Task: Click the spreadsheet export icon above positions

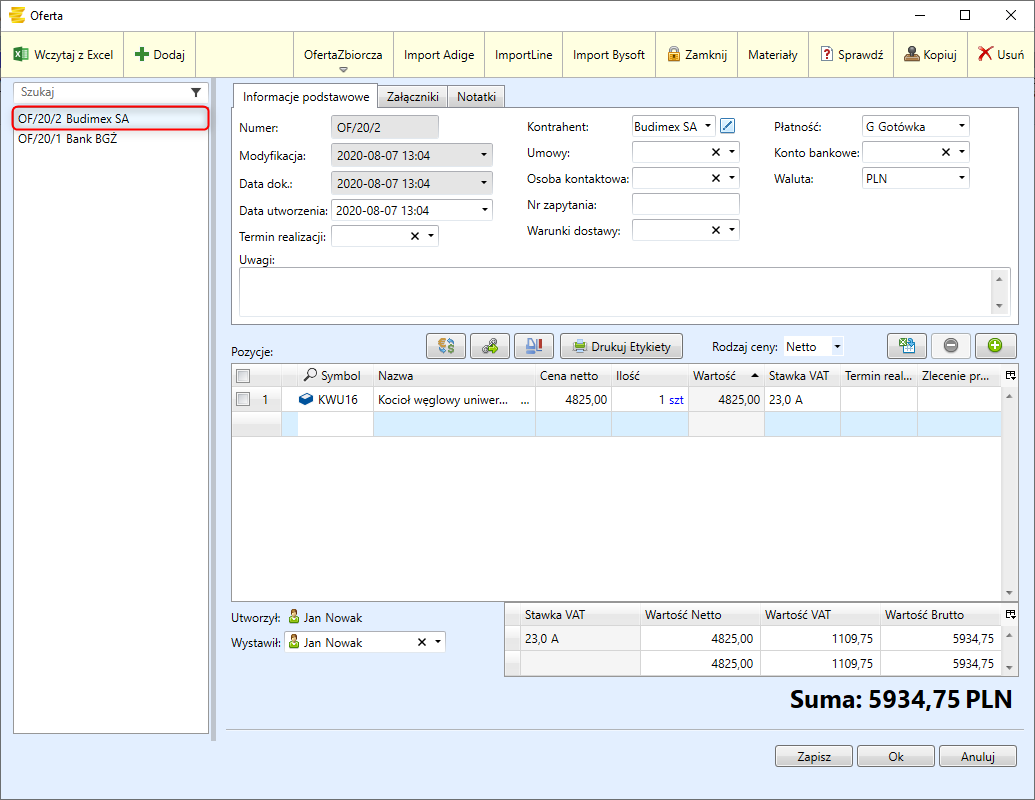Action: 907,346
